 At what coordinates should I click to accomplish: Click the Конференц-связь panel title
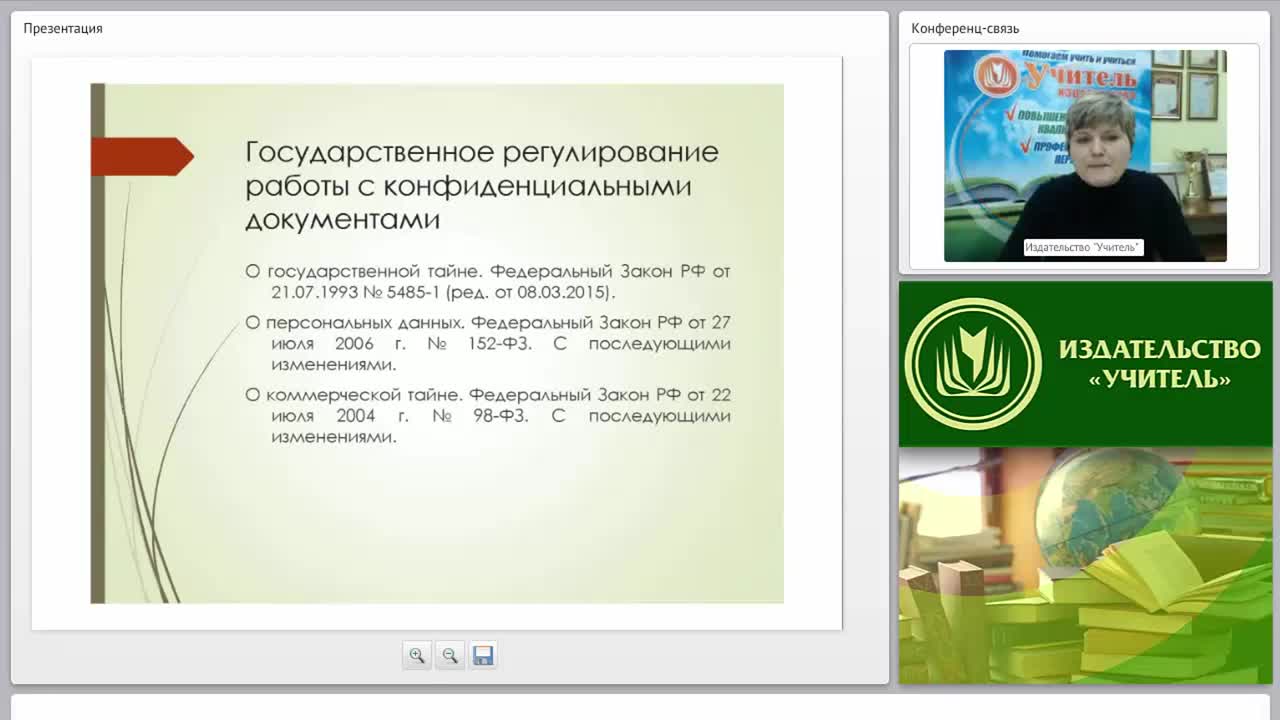(x=965, y=28)
